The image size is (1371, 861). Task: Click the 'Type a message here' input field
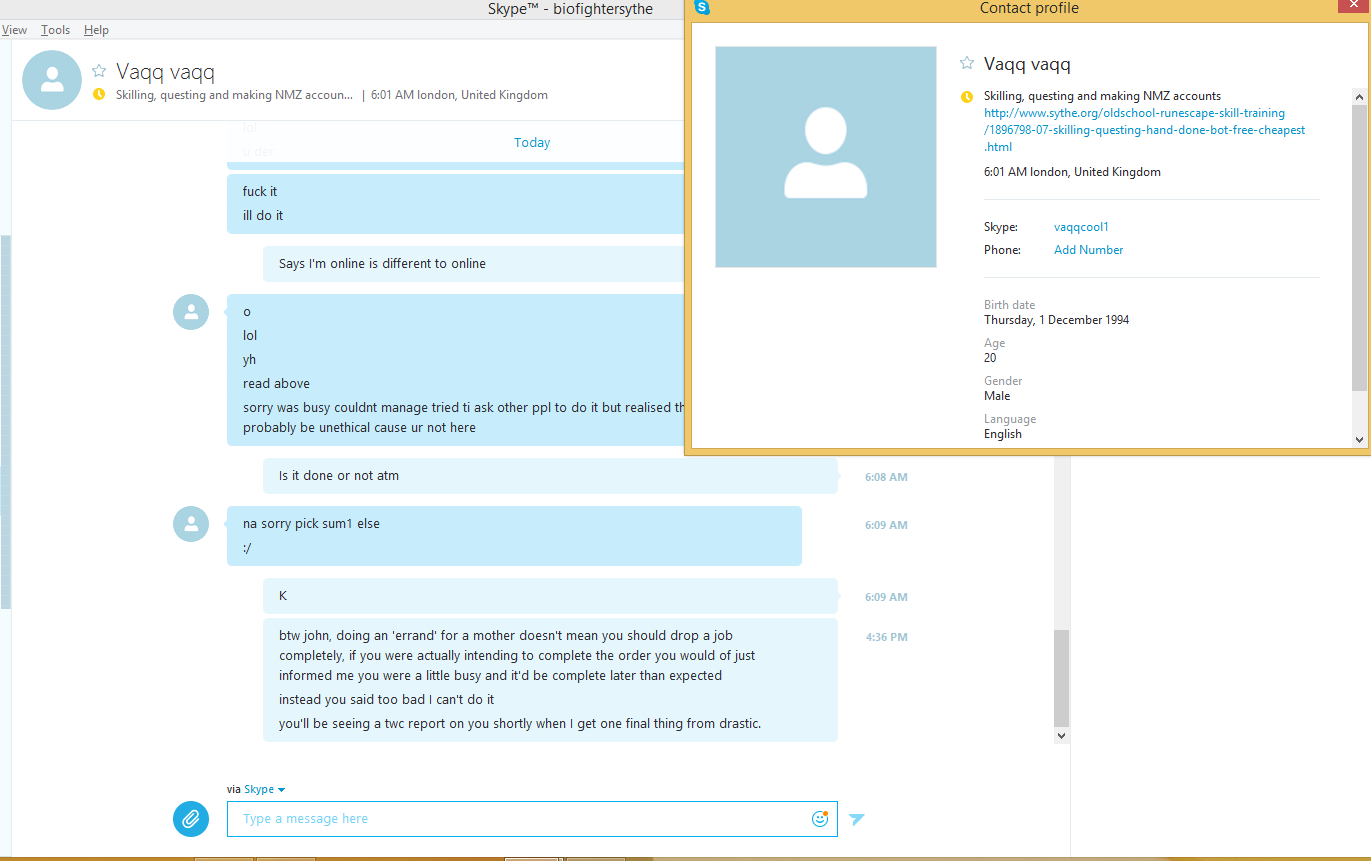(532, 819)
